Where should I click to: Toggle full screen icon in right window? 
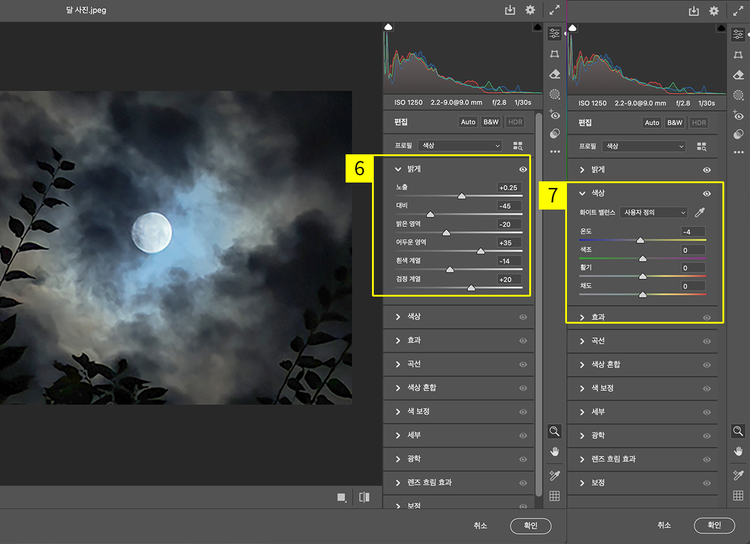coord(738,11)
